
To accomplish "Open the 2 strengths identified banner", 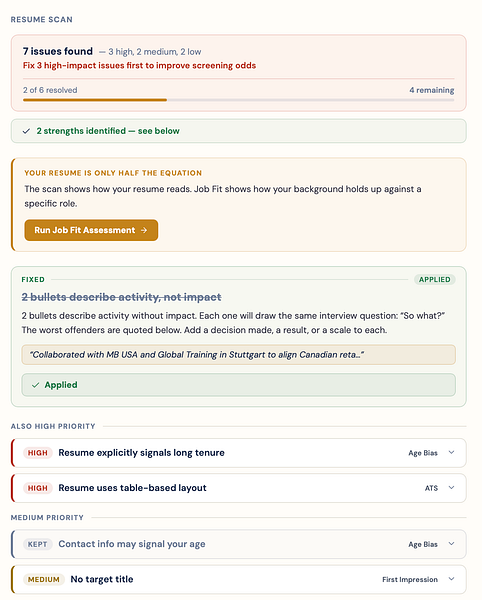I will tap(238, 131).
